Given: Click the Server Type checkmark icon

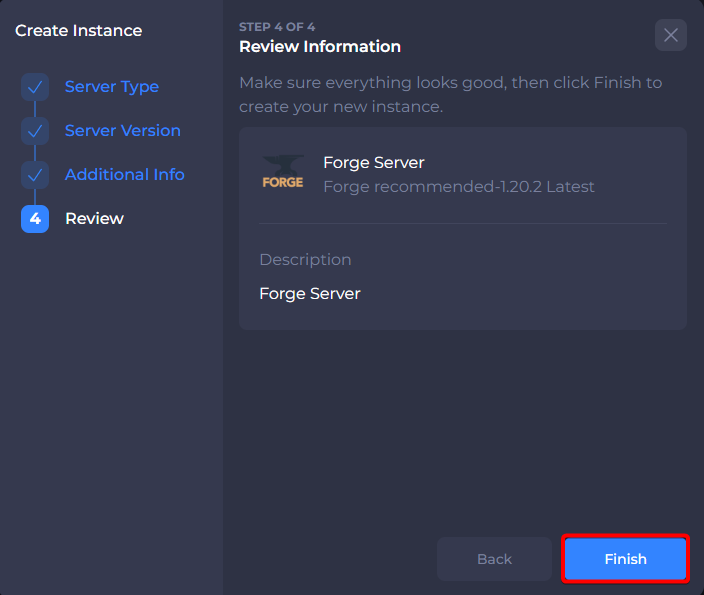Looking at the screenshot, I should pyautogui.click(x=35, y=87).
